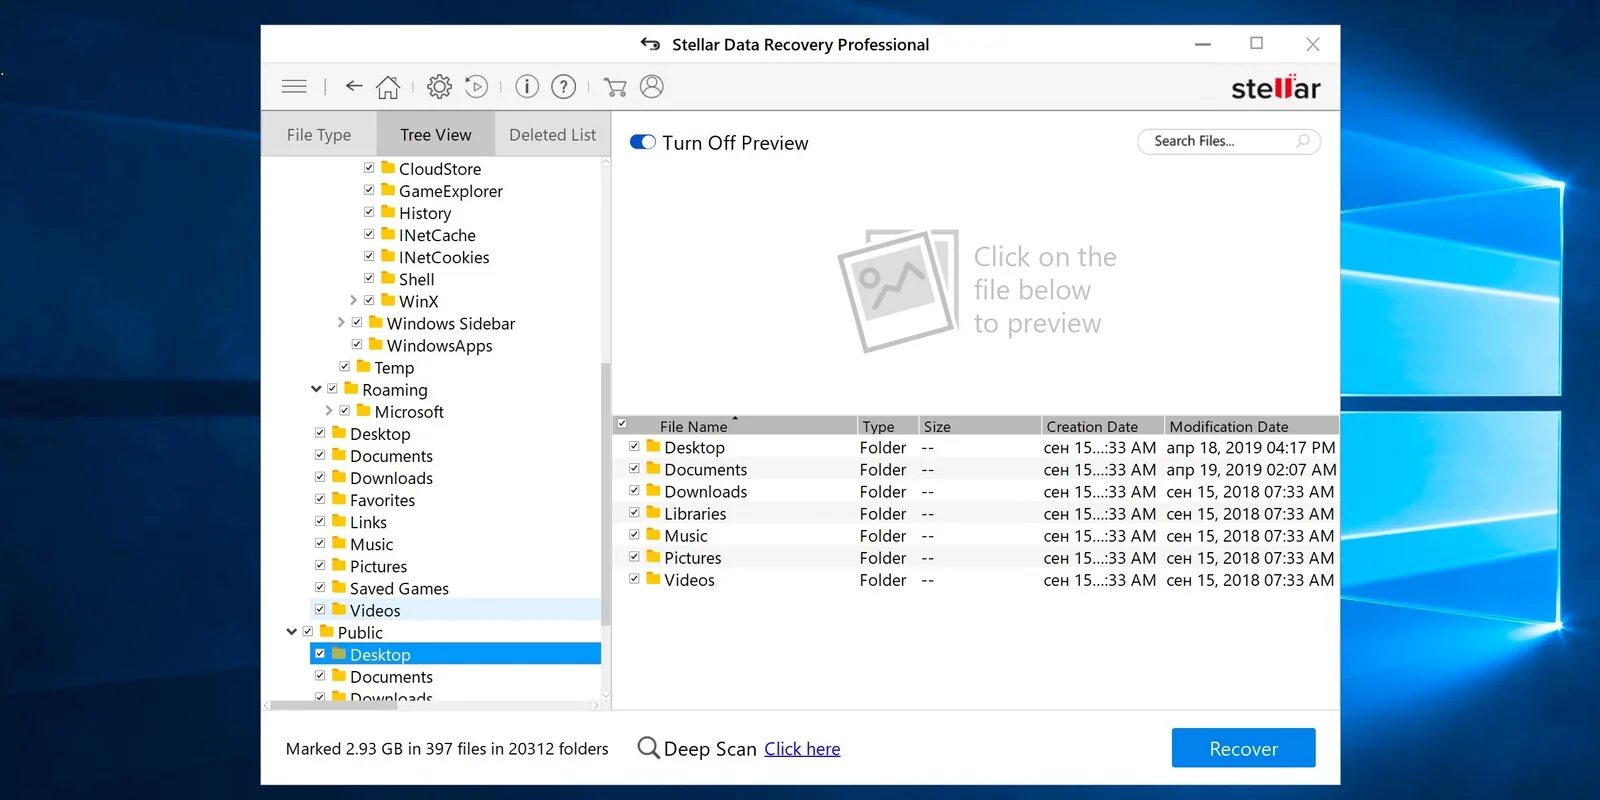Sort by Type column header
The width and height of the screenshot is (1600, 800).
pyautogui.click(x=888, y=426)
